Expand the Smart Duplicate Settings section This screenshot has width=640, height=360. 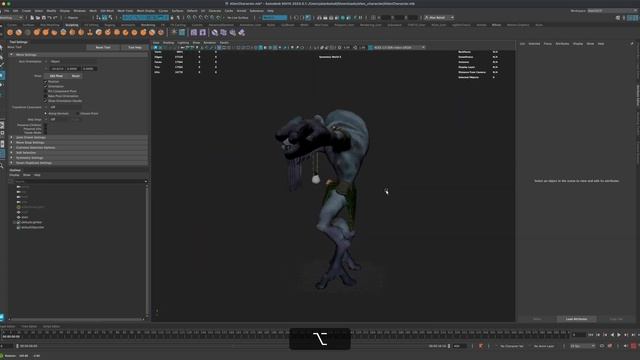(78, 163)
